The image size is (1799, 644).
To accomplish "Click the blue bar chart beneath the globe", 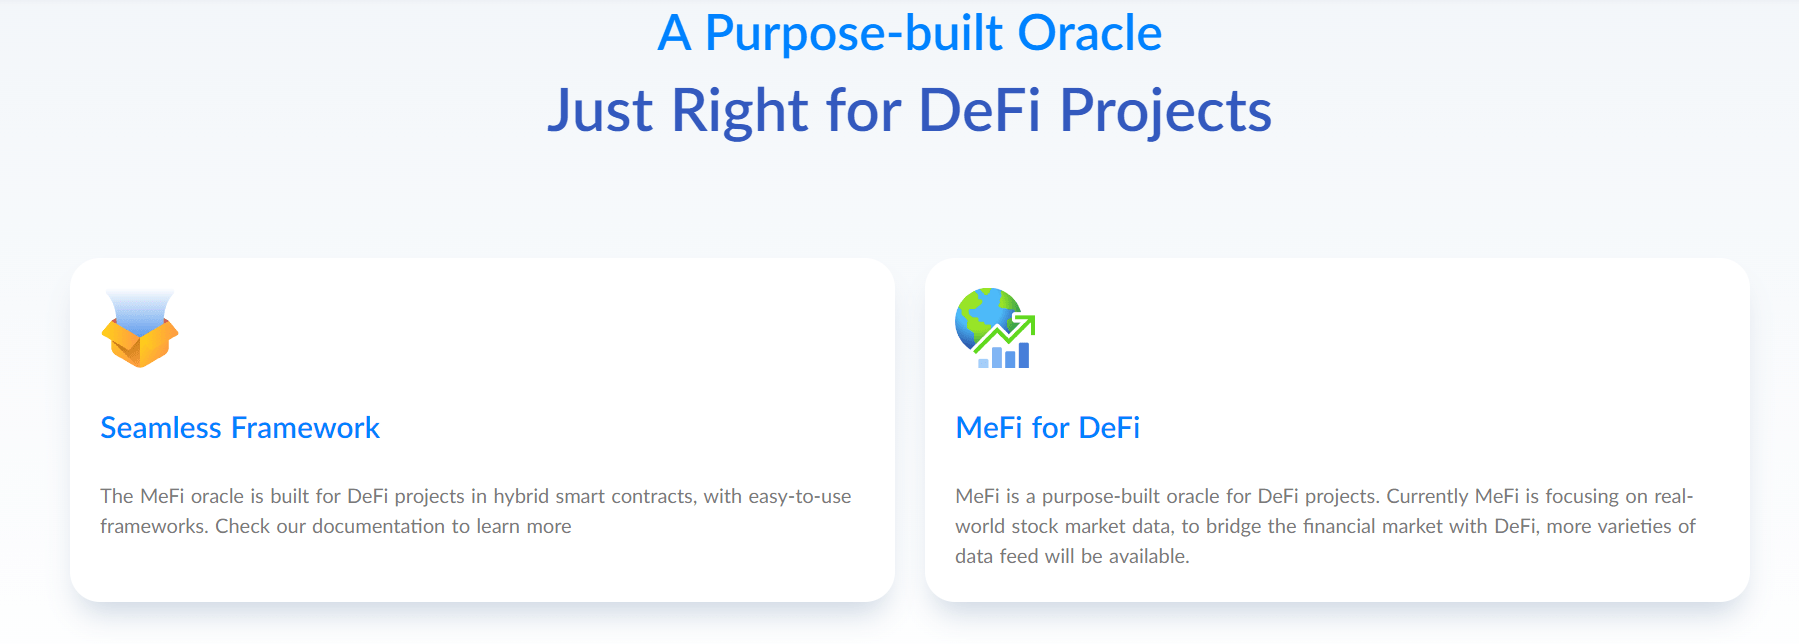I will pyautogui.click(x=1004, y=355).
